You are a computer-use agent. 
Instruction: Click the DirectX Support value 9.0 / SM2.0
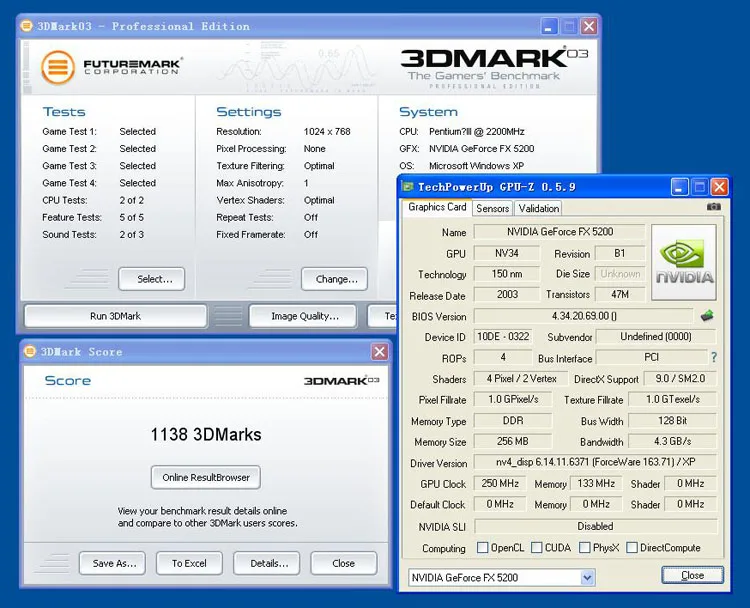click(x=680, y=378)
